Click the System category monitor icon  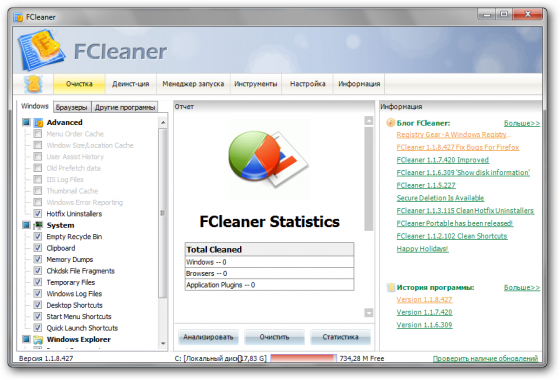pos(38,225)
